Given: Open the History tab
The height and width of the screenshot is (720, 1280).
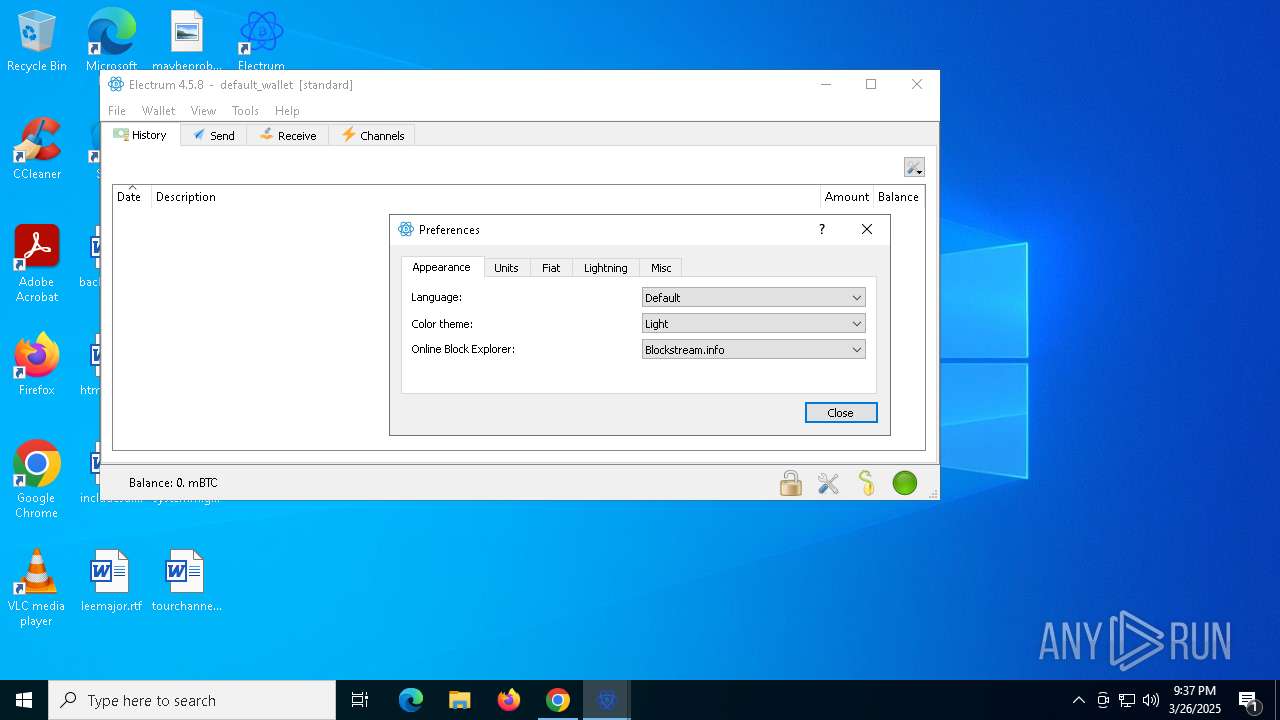Looking at the screenshot, I should tap(140, 135).
